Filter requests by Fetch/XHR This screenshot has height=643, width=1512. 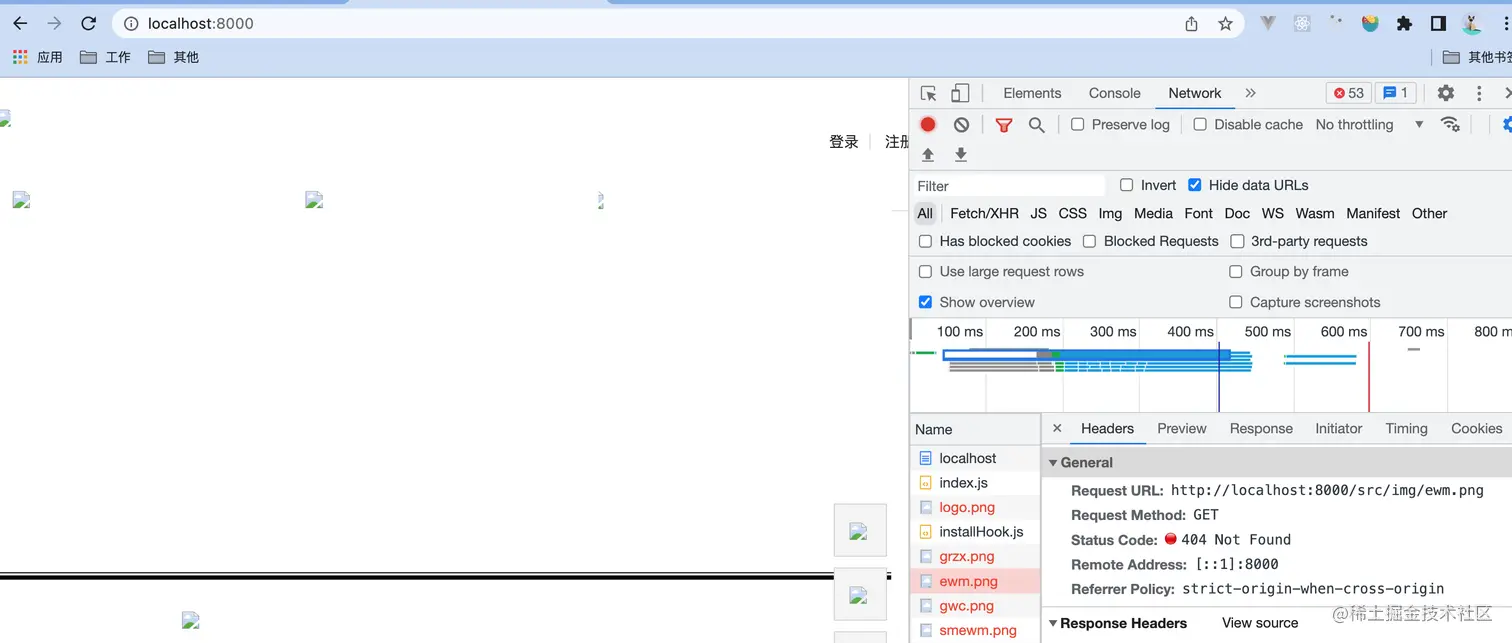(984, 213)
